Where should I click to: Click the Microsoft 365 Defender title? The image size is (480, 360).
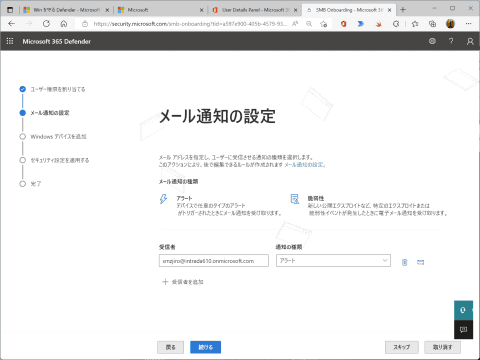tap(57, 41)
